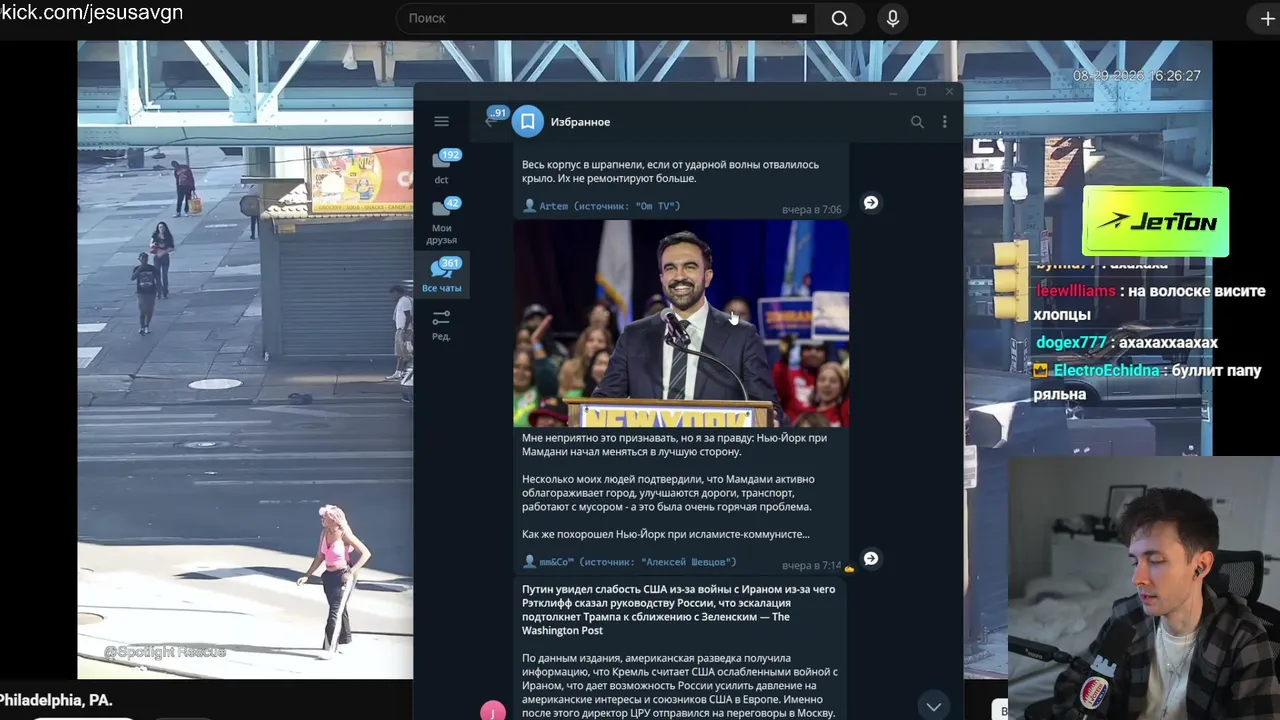This screenshot has width=1280, height=720.
Task: Click the JetTon sponsor banner
Action: 1156,222
